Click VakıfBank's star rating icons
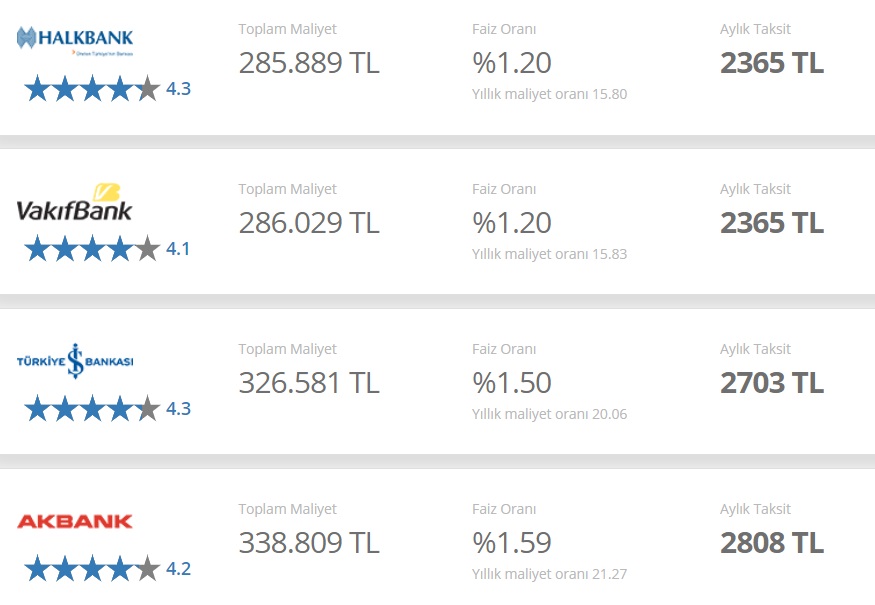875x605 pixels. [92, 249]
